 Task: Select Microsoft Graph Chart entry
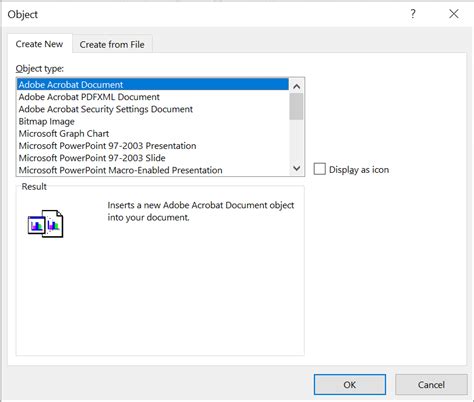click(x=153, y=134)
